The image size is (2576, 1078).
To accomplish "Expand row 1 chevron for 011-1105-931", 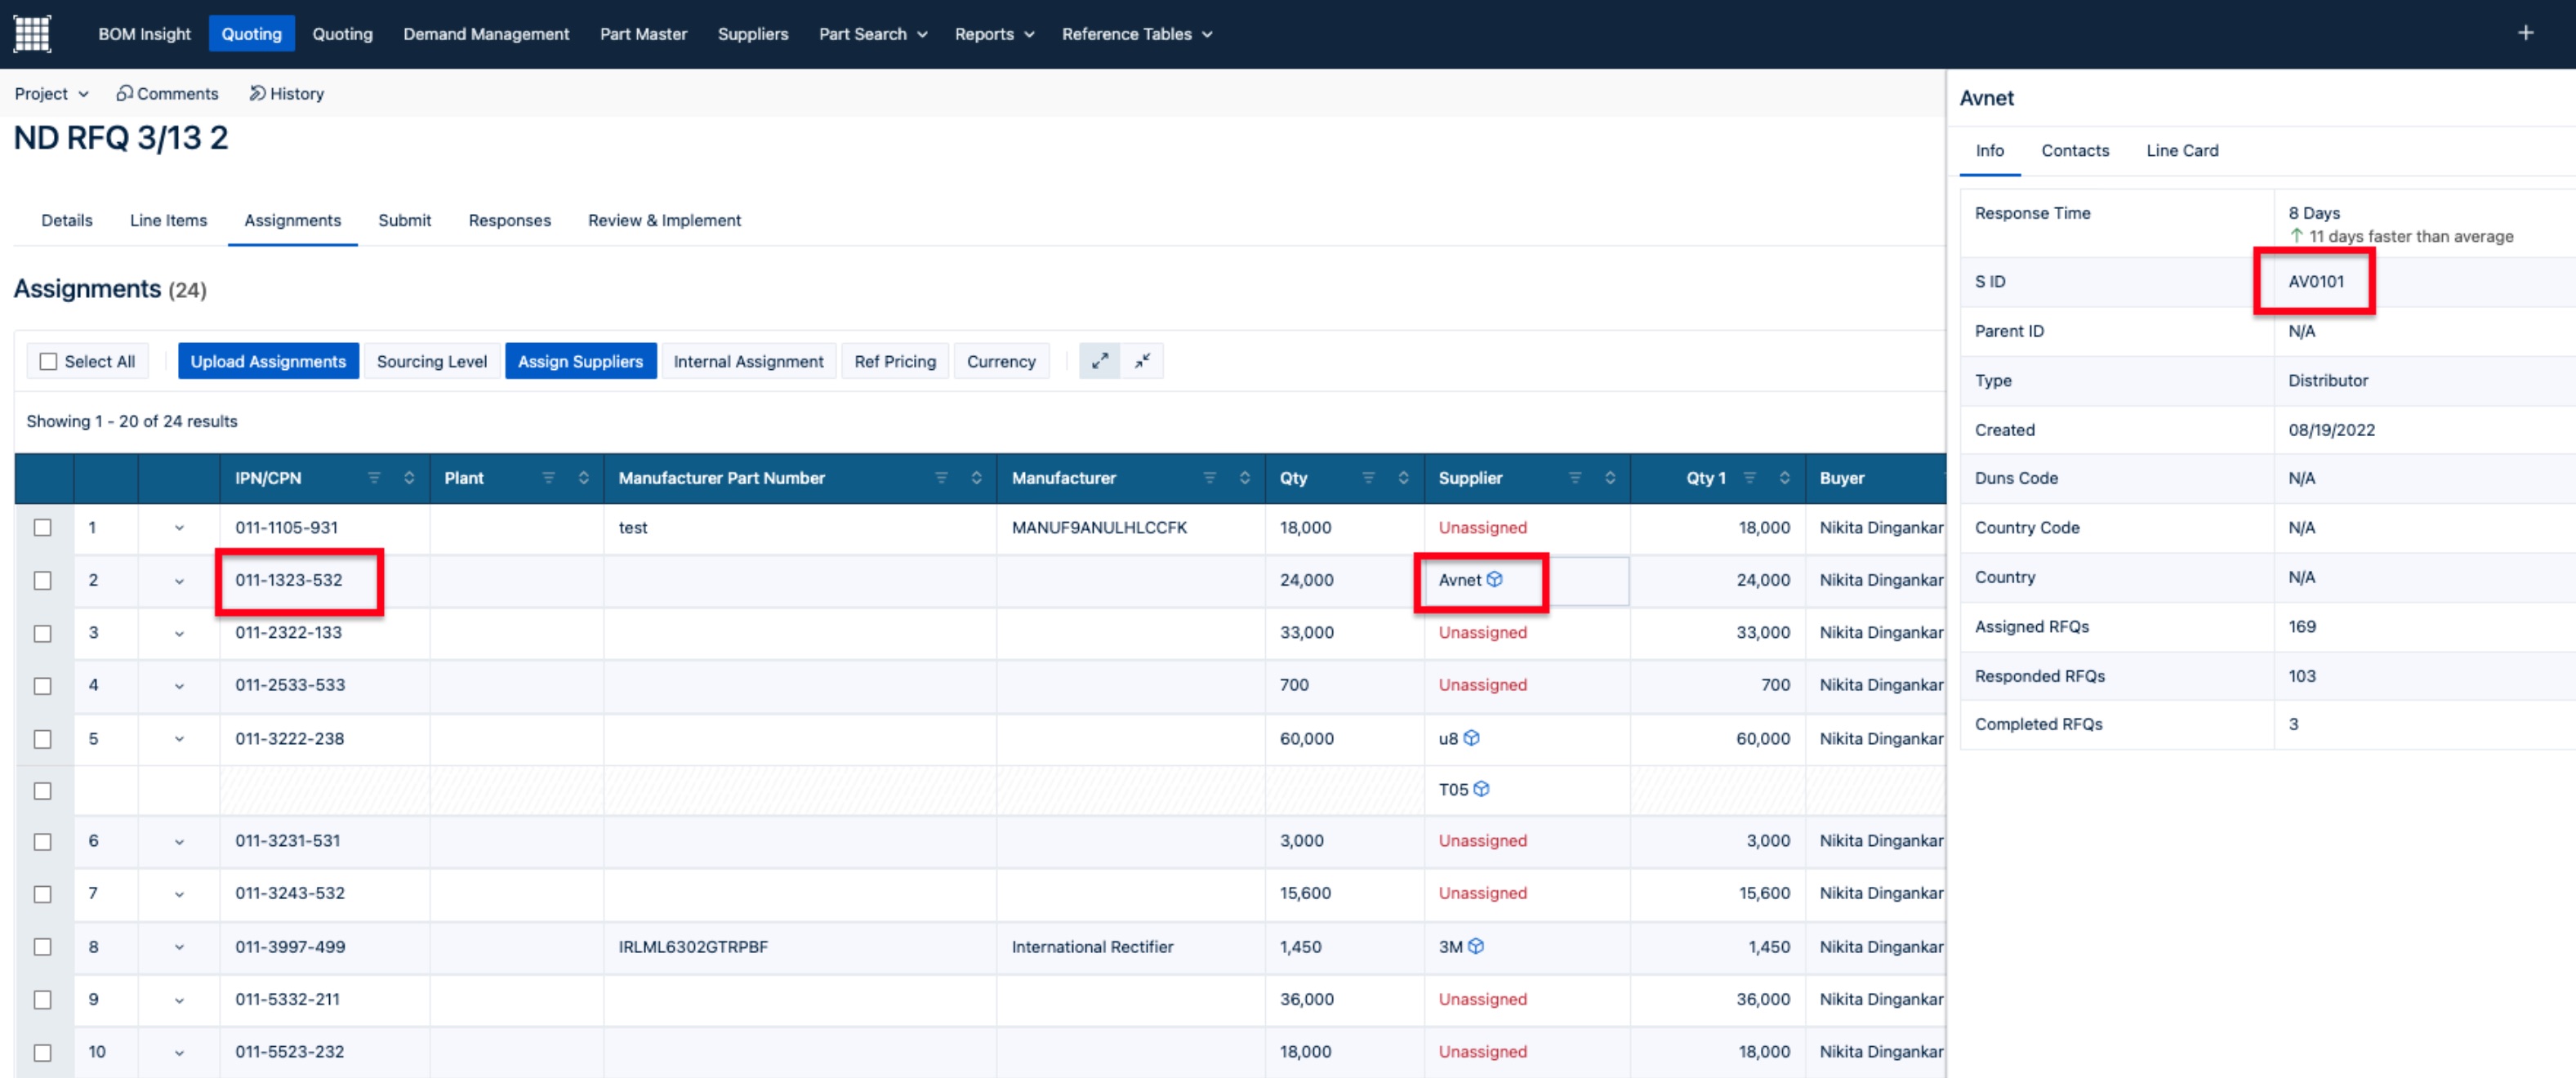I will click(179, 527).
